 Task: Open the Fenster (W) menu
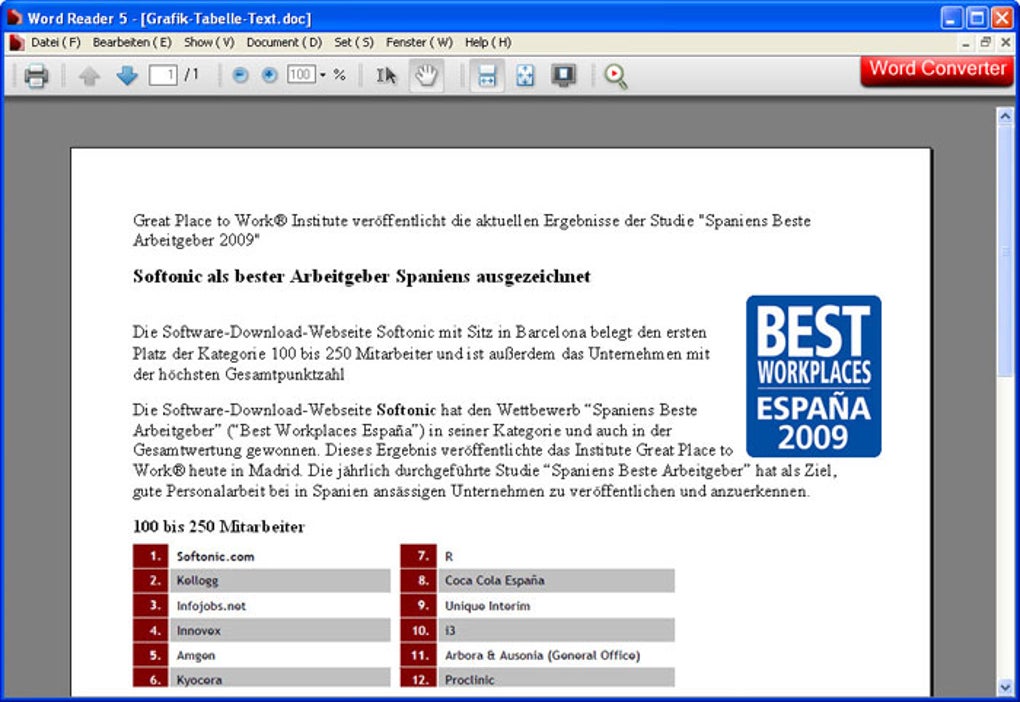click(x=419, y=42)
